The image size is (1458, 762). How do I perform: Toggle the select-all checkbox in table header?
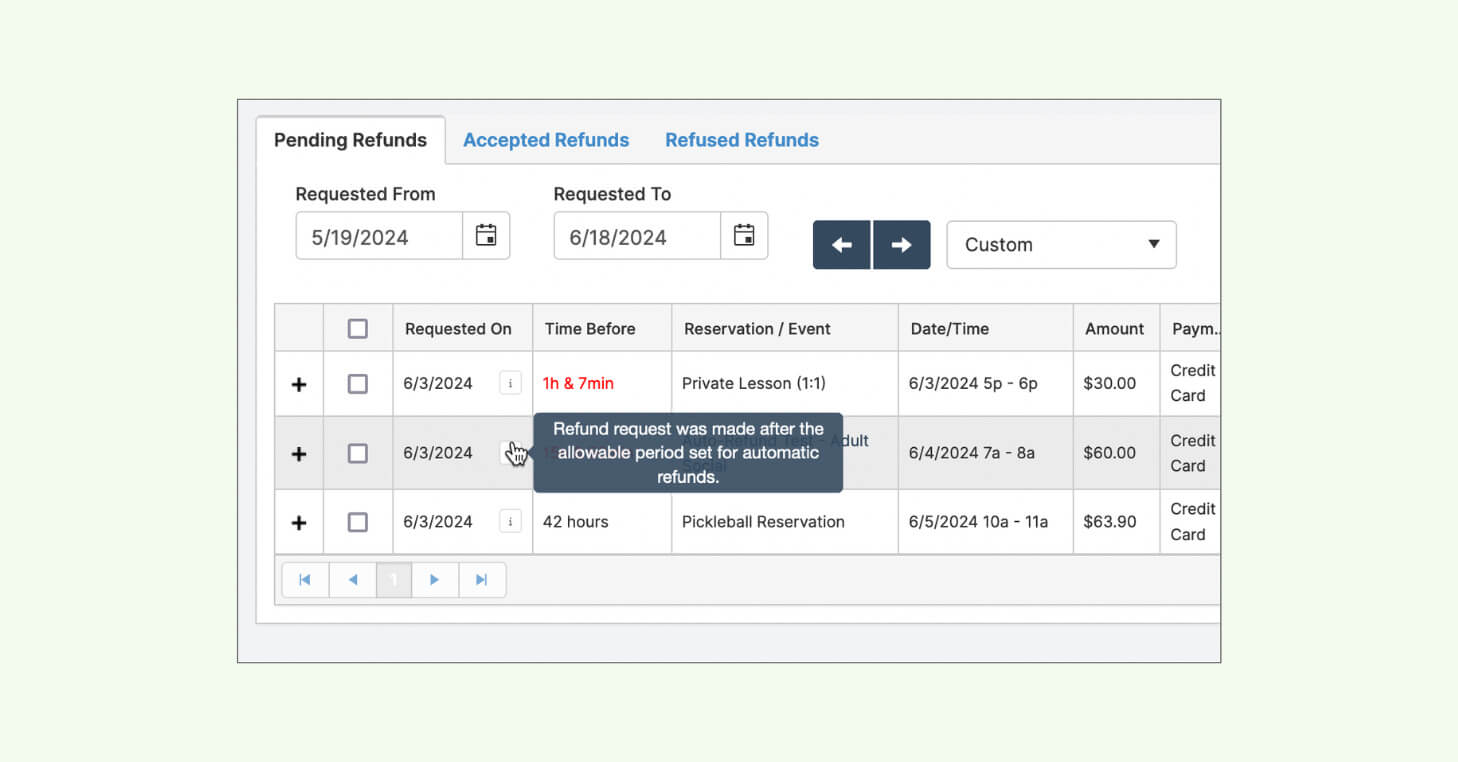[x=357, y=329]
